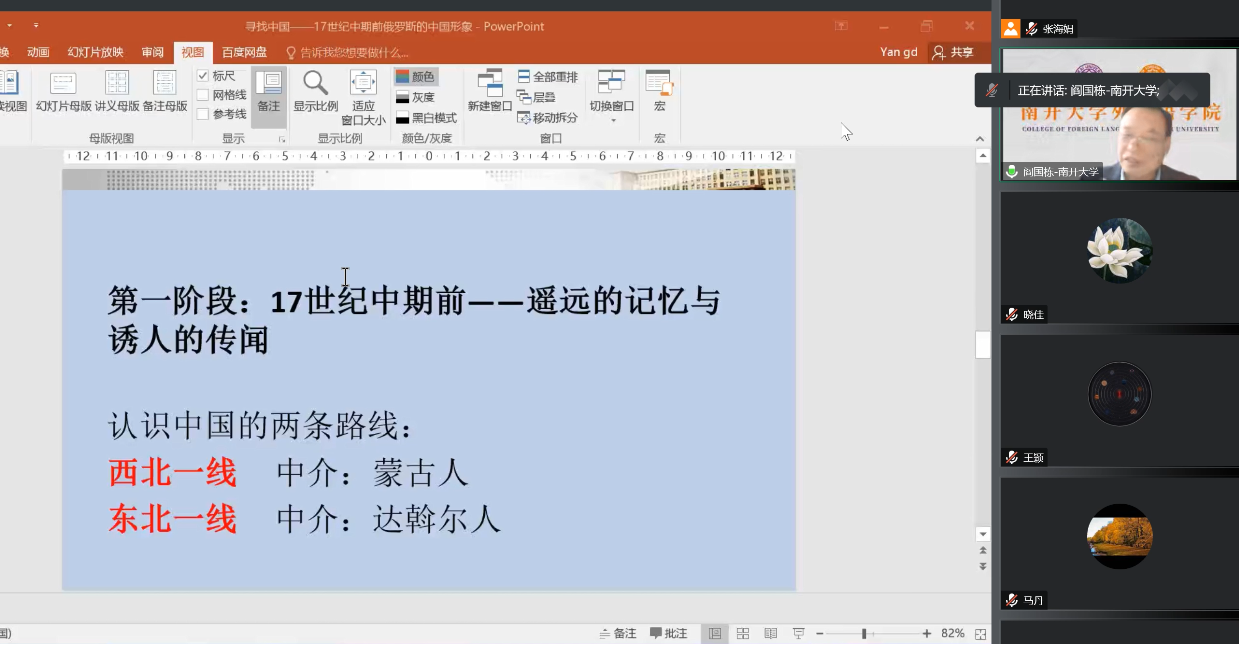
Task: Switch to Slide Sorter view in status bar
Action: 743,634
